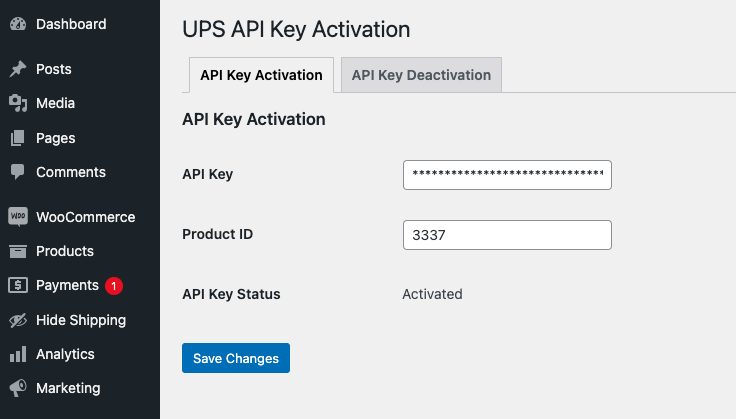Click the red Payments notification badge
Image resolution: width=736 pixels, height=419 pixels.
coord(114,286)
